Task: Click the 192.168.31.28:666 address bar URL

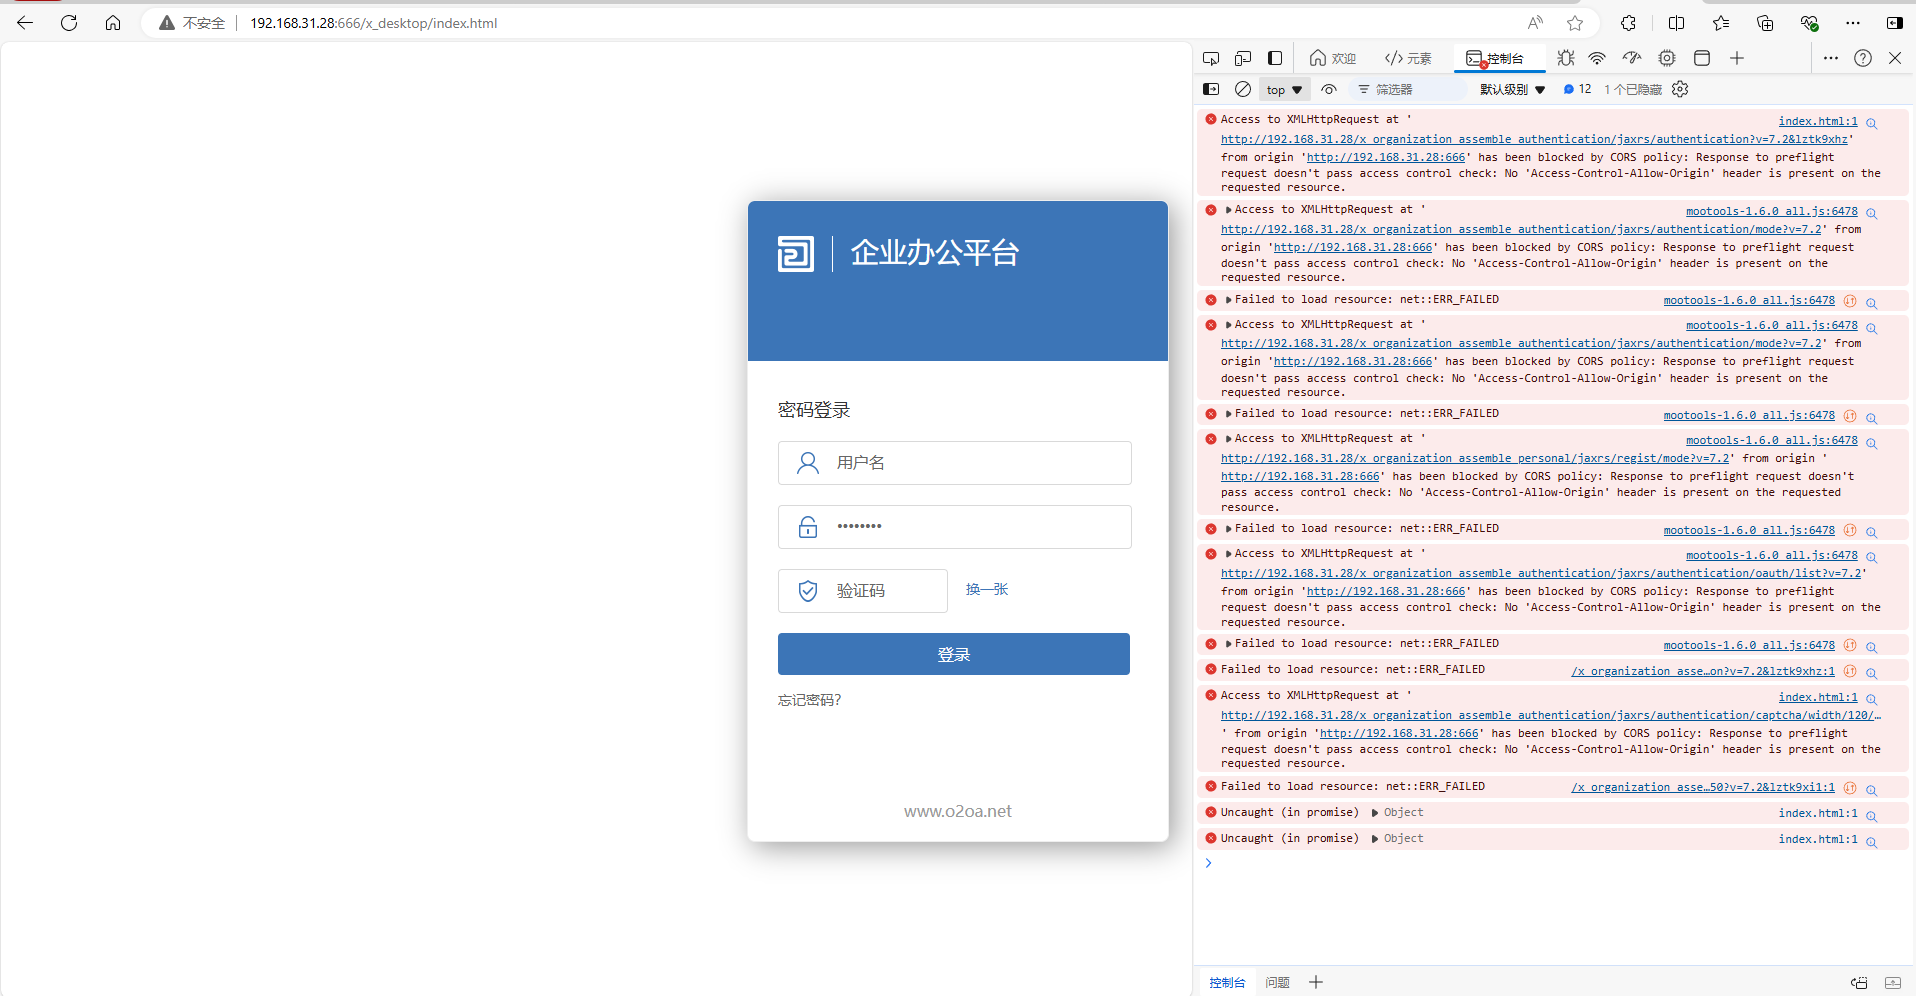Action: [373, 23]
